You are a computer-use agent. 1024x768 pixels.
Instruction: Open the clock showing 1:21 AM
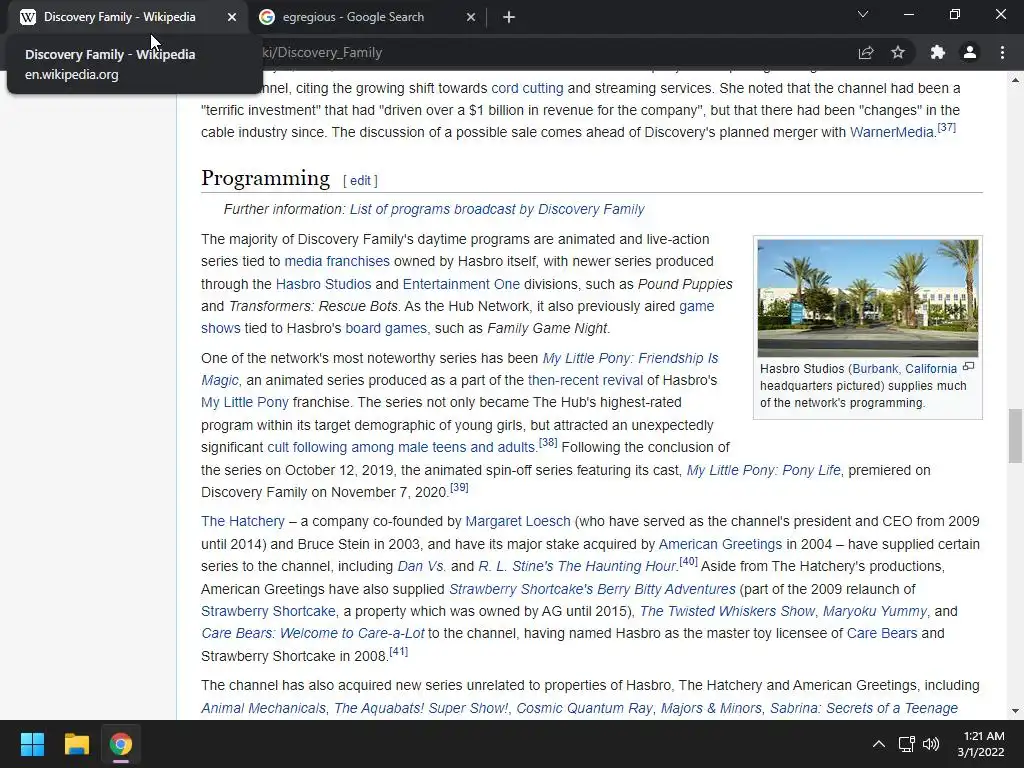pos(981,744)
